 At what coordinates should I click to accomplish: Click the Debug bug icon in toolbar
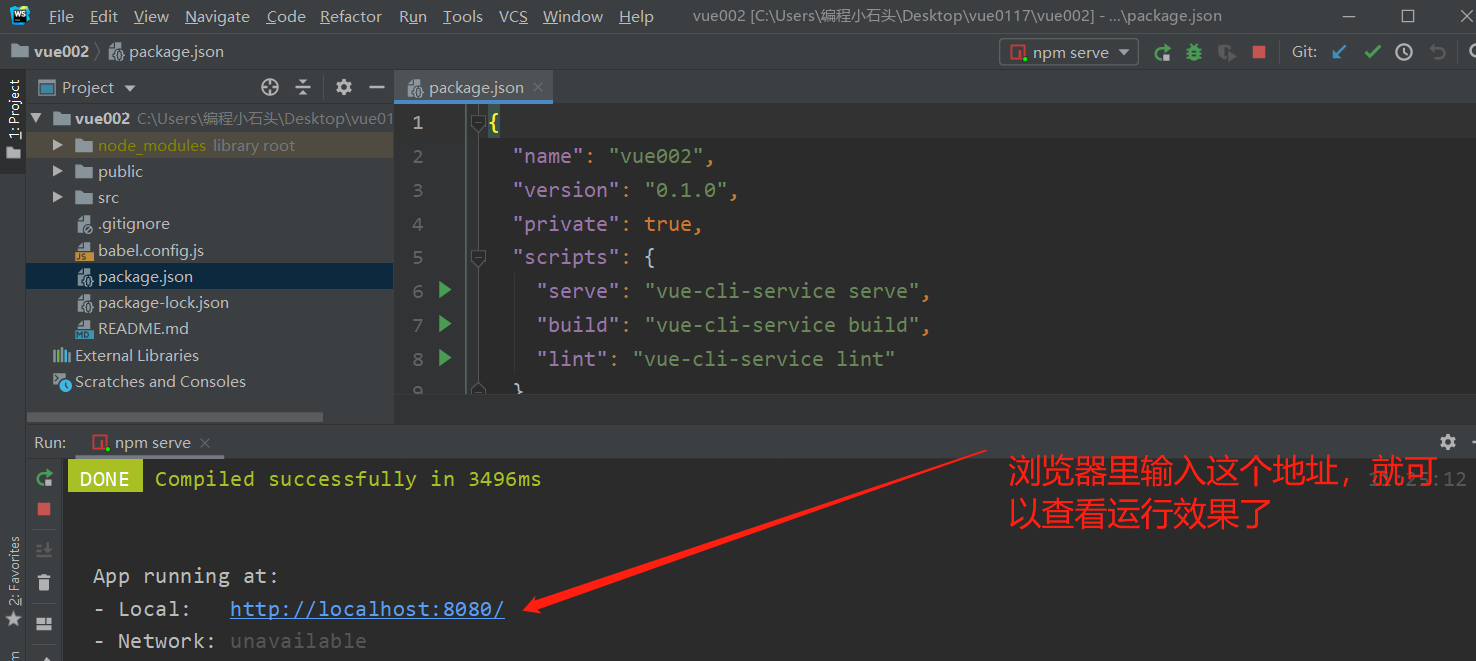(x=1194, y=52)
